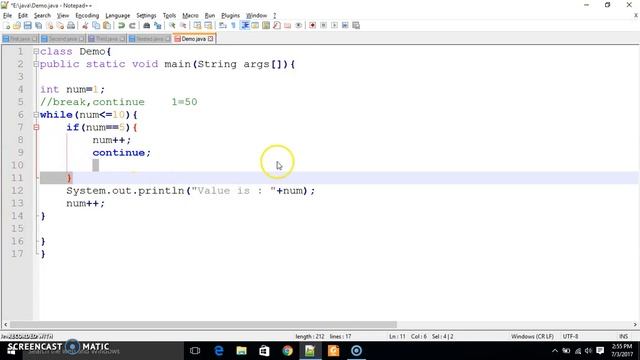This screenshot has height=360, width=640.
Task: Click the volume speaker tray icon
Action: coord(588,351)
